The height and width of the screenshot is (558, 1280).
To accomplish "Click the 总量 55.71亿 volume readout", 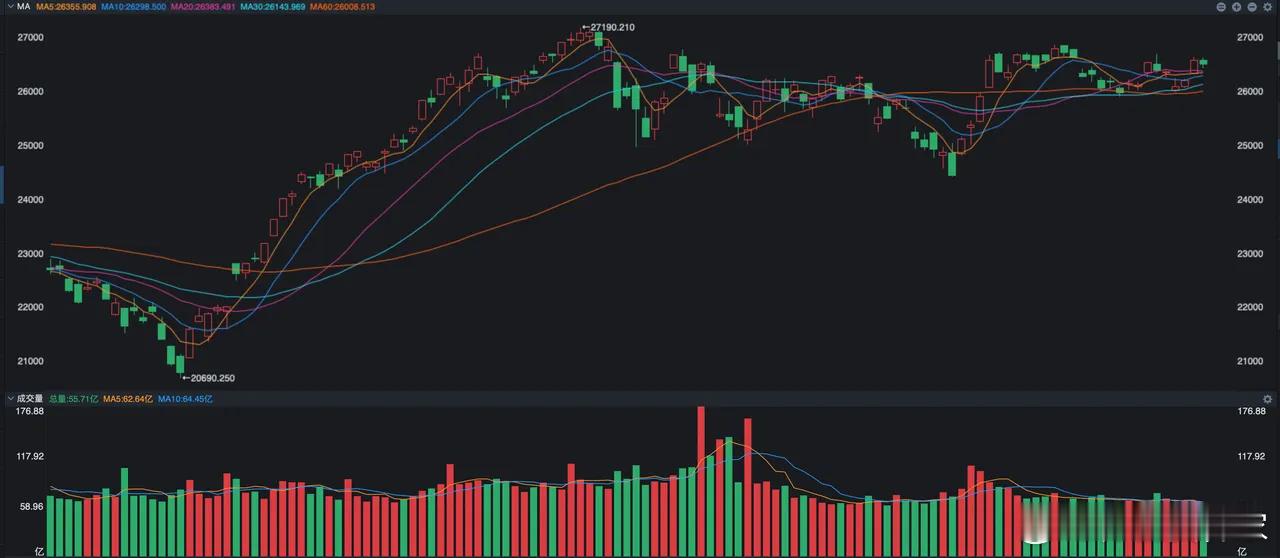I will (x=74, y=398).
